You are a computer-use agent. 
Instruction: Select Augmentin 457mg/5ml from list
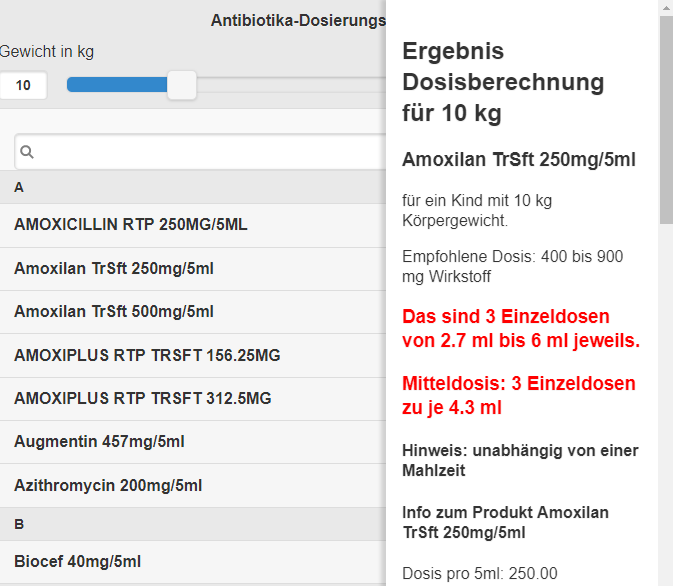pyautogui.click(x=193, y=442)
